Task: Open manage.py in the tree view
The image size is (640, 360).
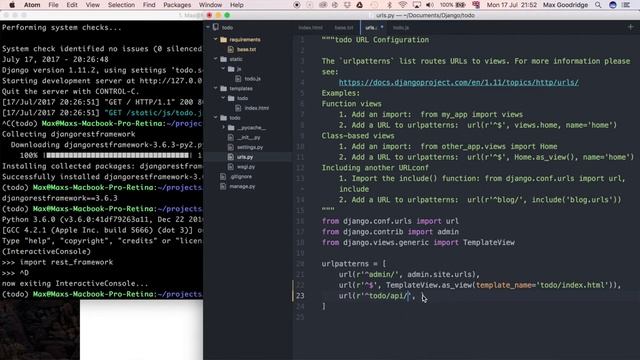Action: [242, 187]
